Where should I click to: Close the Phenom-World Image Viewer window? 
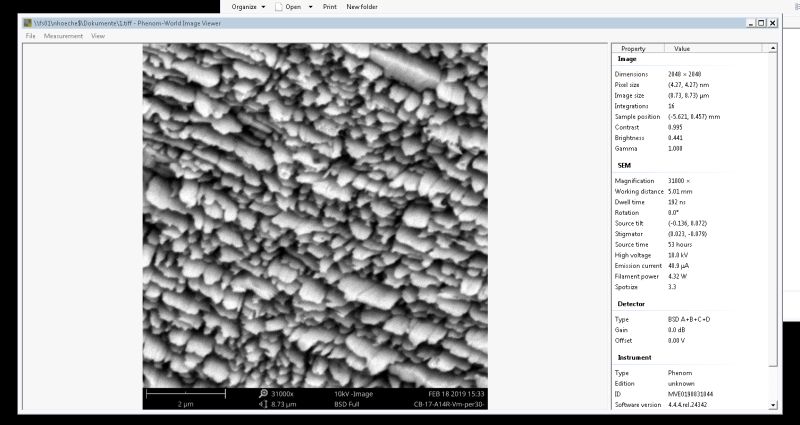(773, 23)
